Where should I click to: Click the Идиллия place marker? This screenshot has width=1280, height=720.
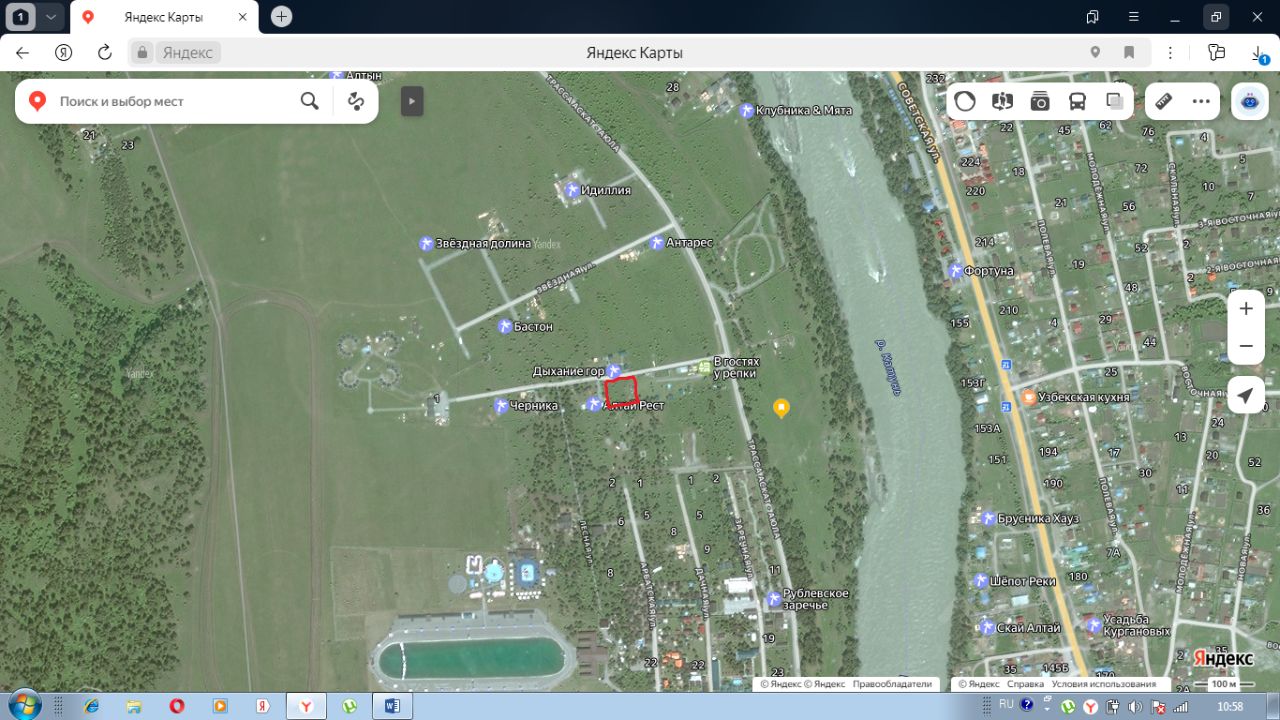572,190
